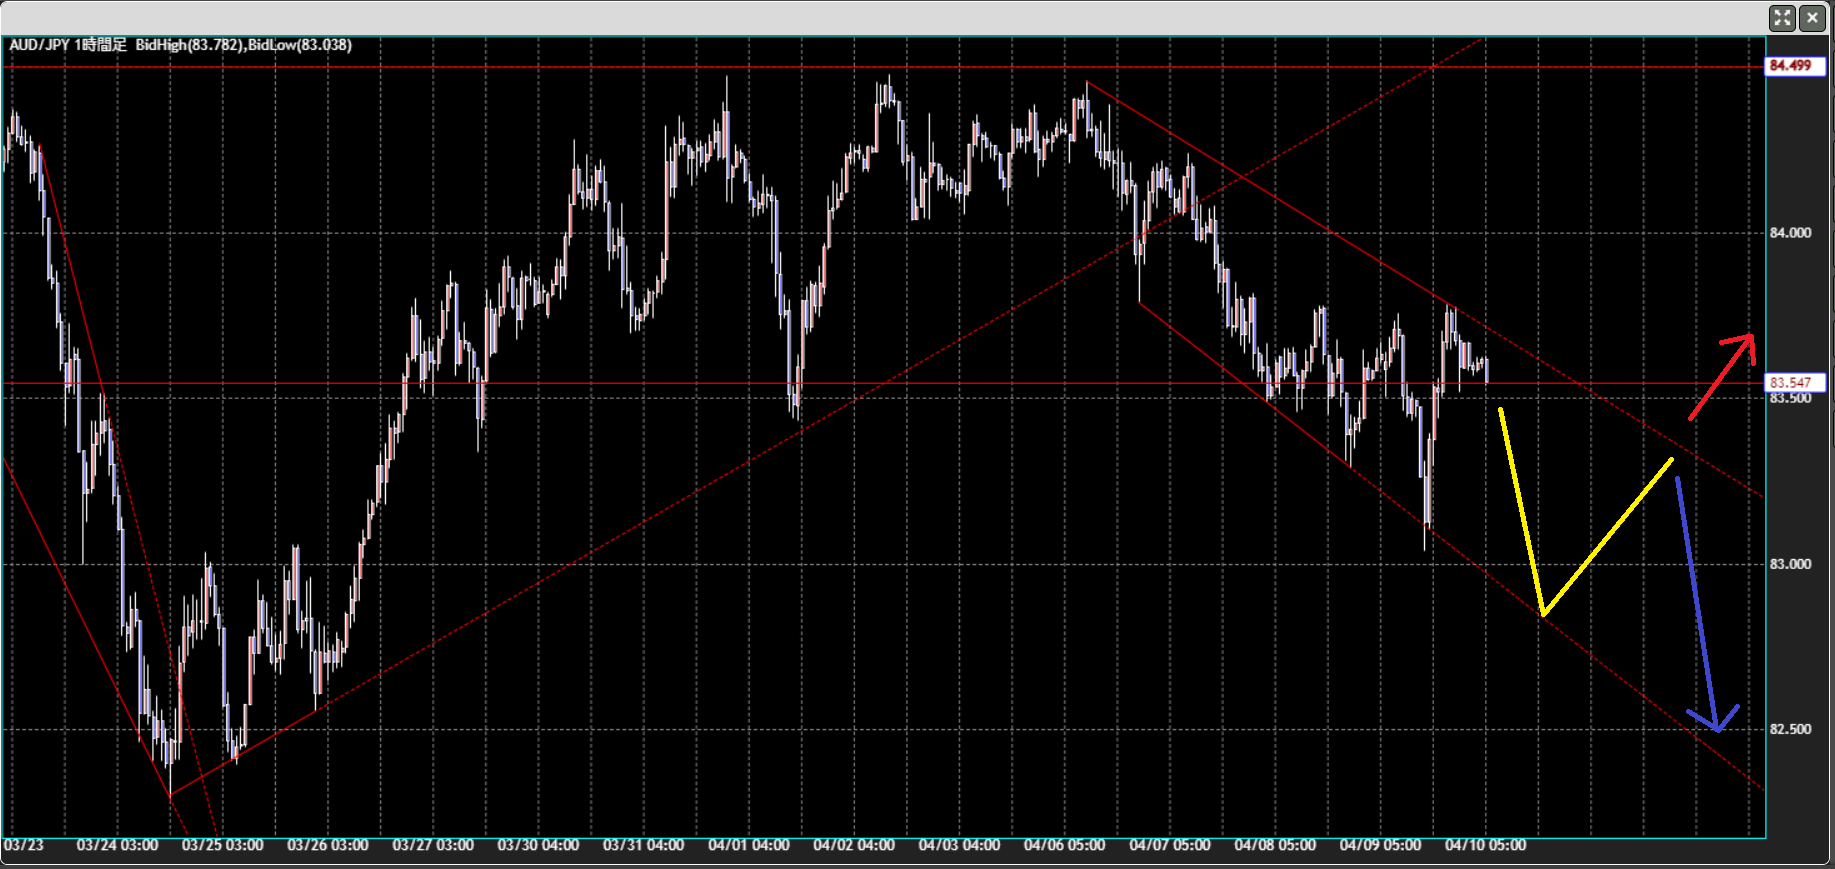Click the 84.499 price line label
Screen dimensions: 1835x869
click(x=1797, y=66)
